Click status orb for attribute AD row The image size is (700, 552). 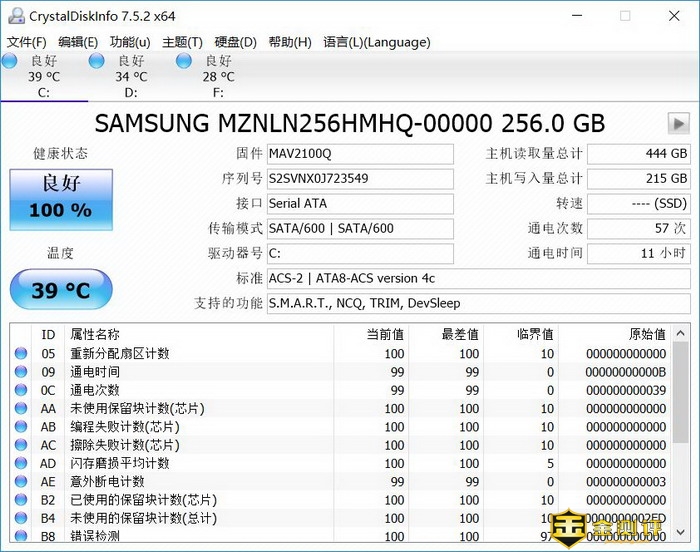(21, 463)
